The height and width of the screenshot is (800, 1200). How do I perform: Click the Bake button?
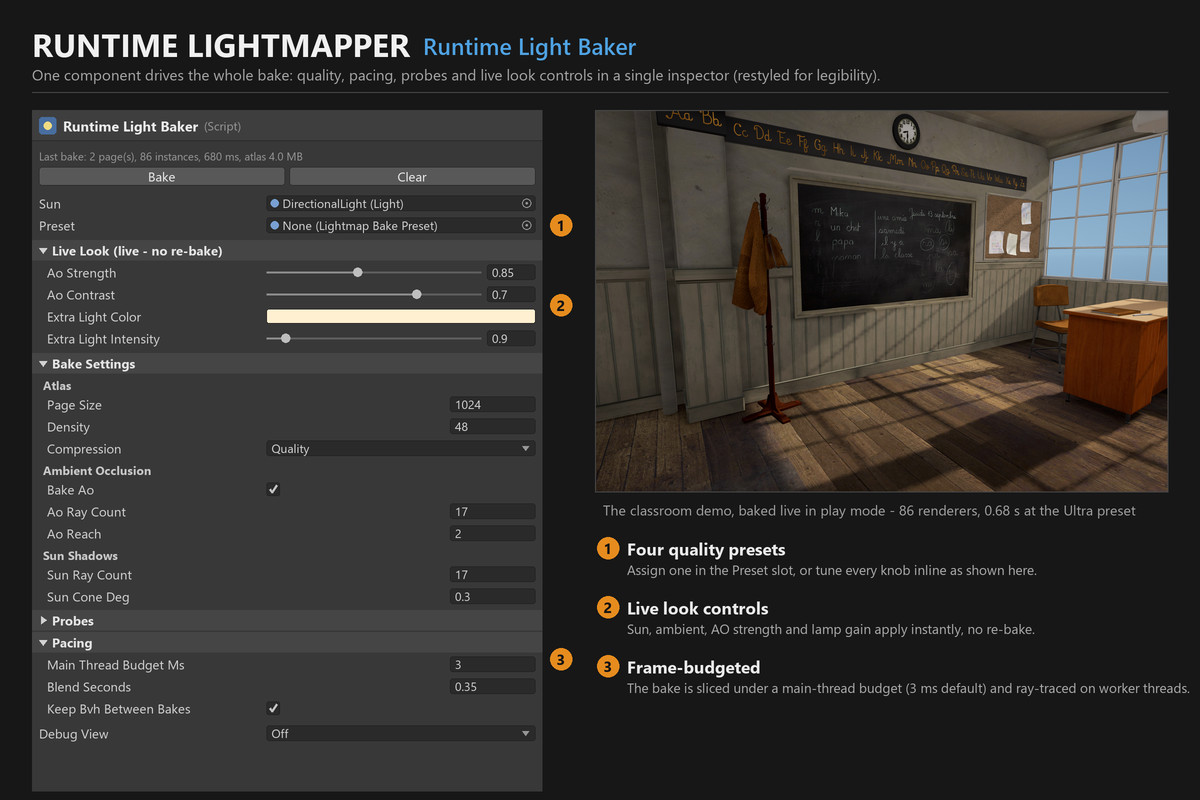click(161, 177)
